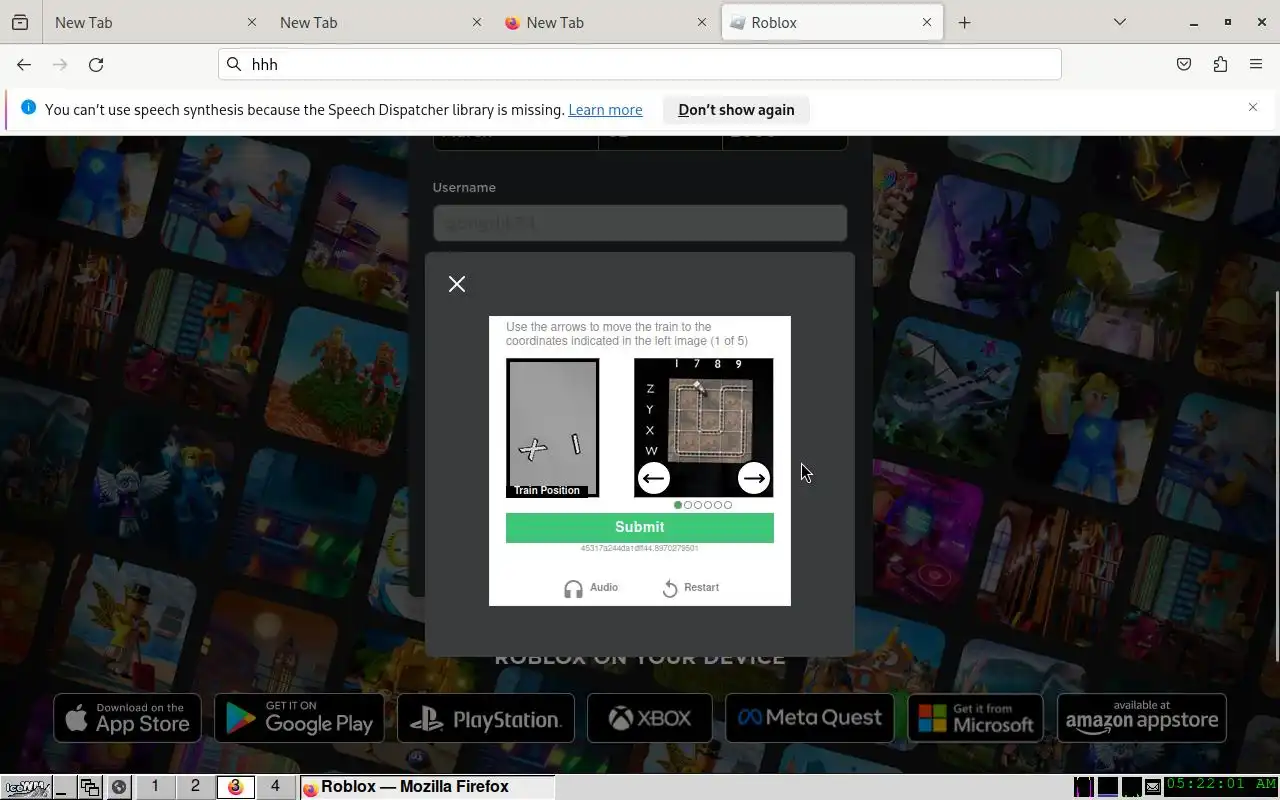
Task: Open the Firefox View button
Action: pos(19,22)
